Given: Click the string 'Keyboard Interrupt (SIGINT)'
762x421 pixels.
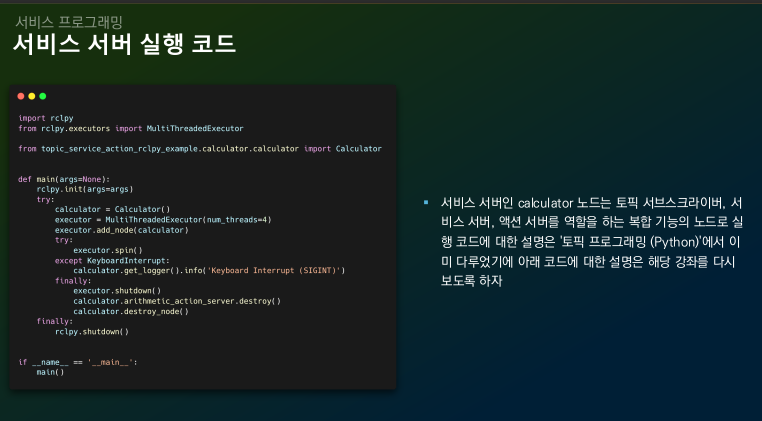Looking at the screenshot, I should [274, 270].
